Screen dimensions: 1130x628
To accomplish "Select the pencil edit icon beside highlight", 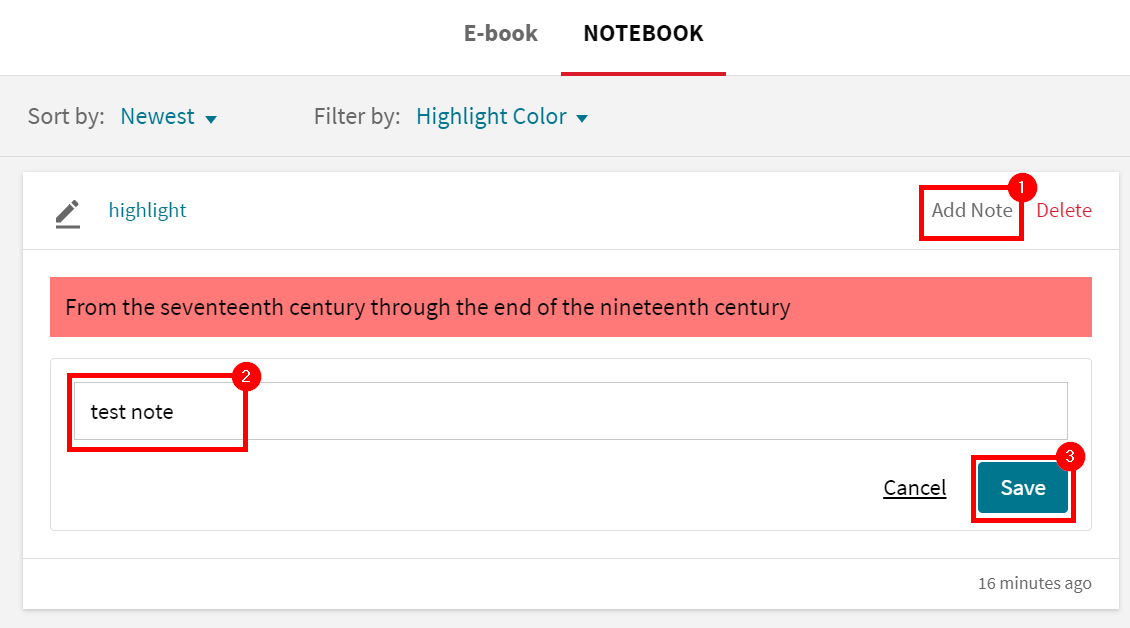I will tap(68, 213).
